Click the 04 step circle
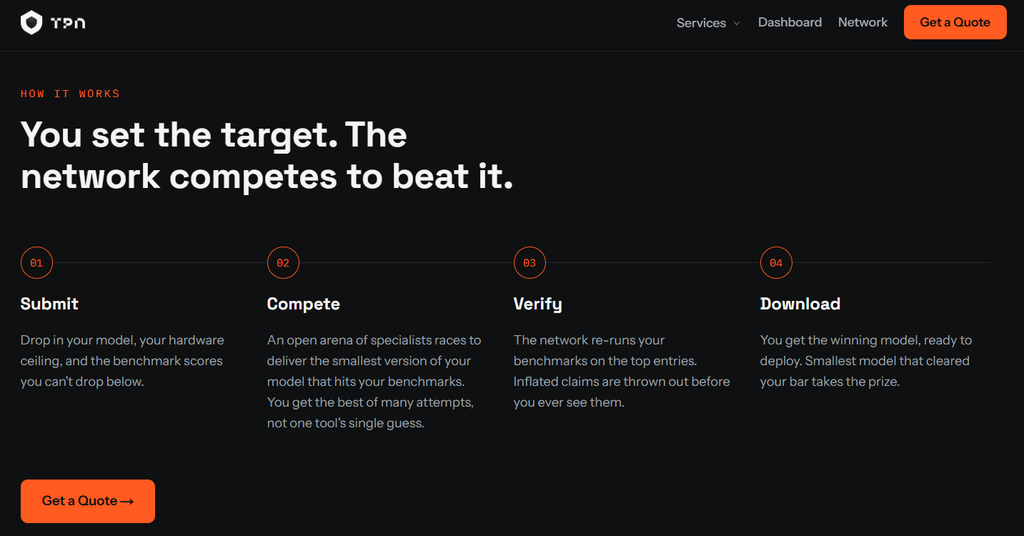 point(776,262)
